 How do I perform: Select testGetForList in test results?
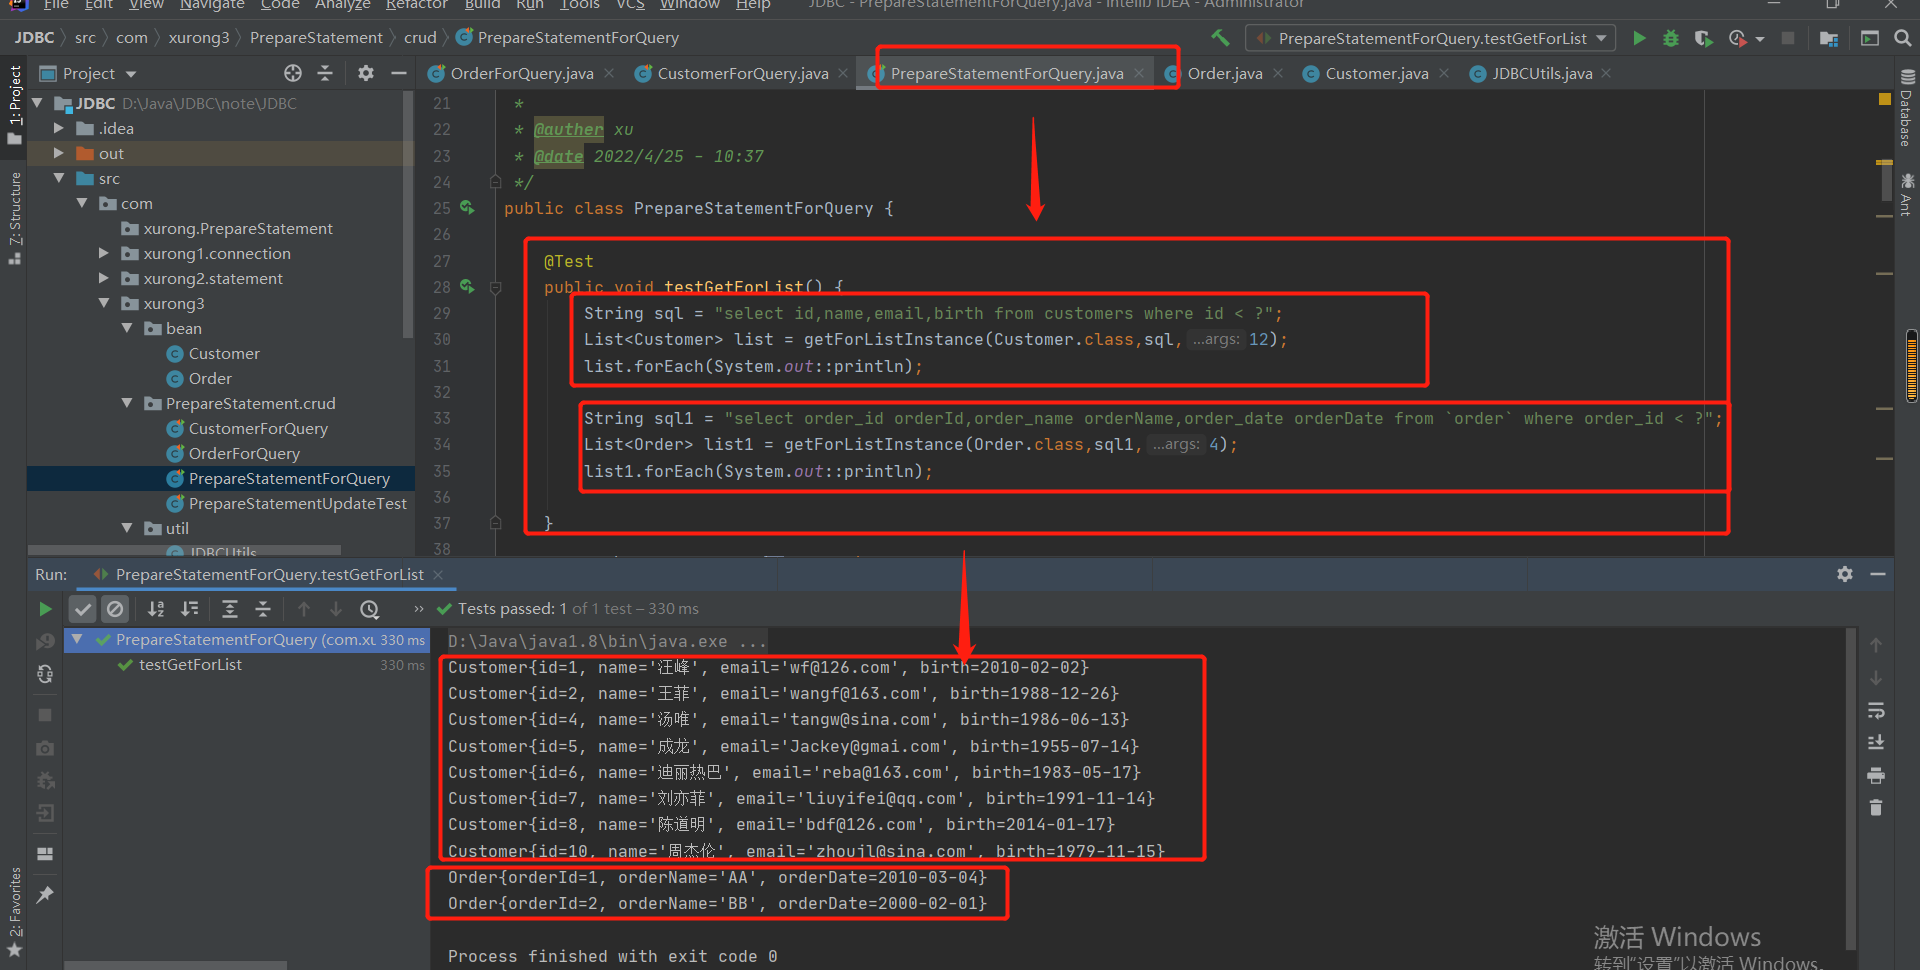pyautogui.click(x=190, y=664)
